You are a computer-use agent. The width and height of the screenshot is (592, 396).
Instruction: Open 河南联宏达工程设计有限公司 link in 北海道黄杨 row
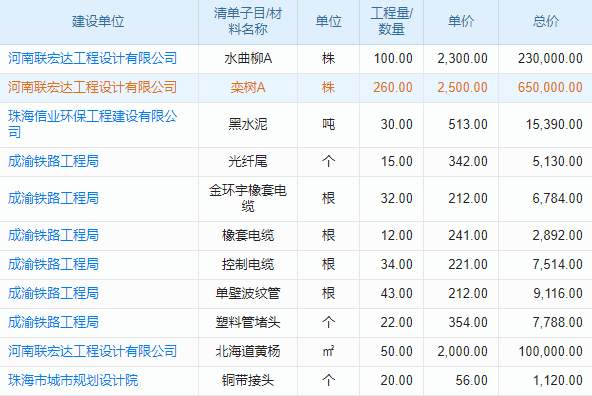point(92,351)
